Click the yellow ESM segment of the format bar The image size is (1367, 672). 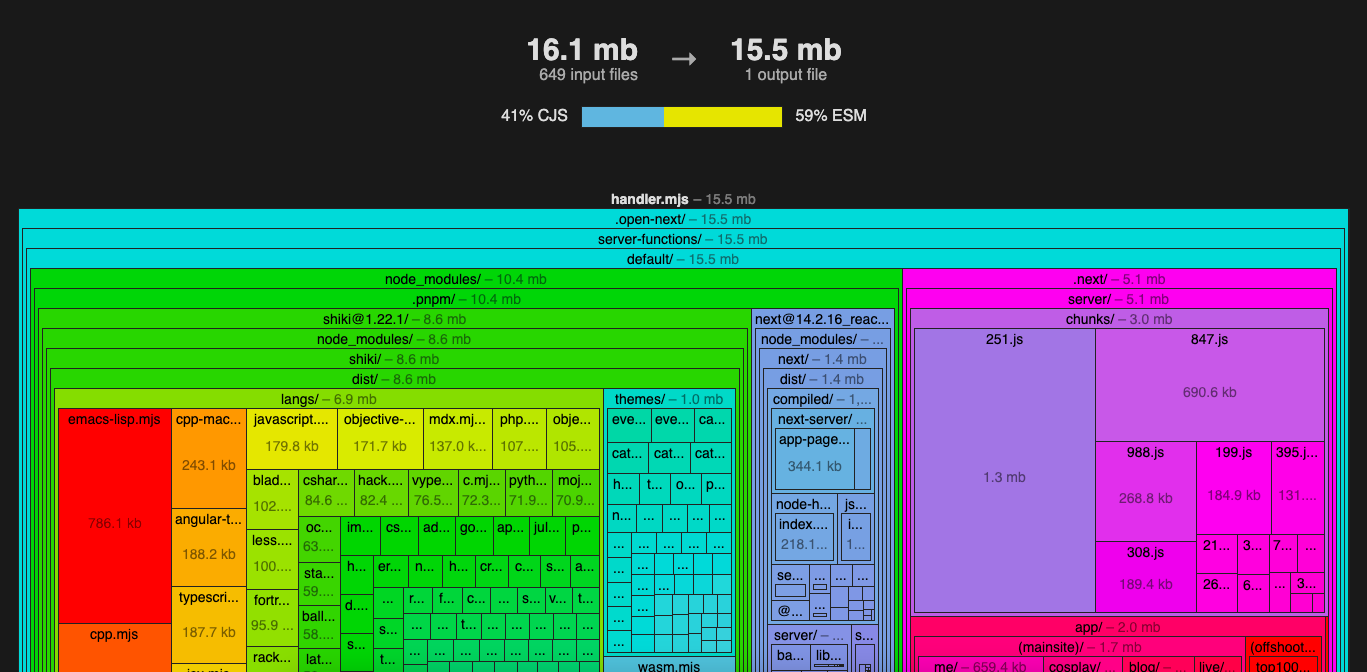point(723,116)
